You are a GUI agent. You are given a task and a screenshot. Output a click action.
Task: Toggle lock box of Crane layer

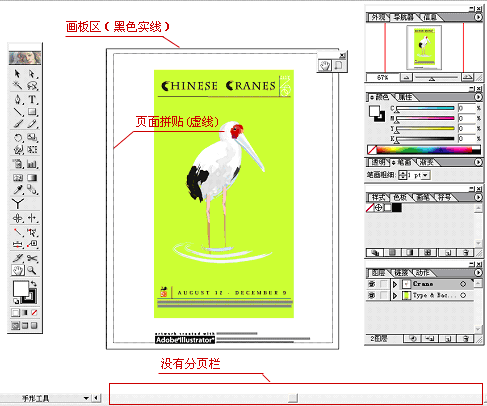point(384,284)
